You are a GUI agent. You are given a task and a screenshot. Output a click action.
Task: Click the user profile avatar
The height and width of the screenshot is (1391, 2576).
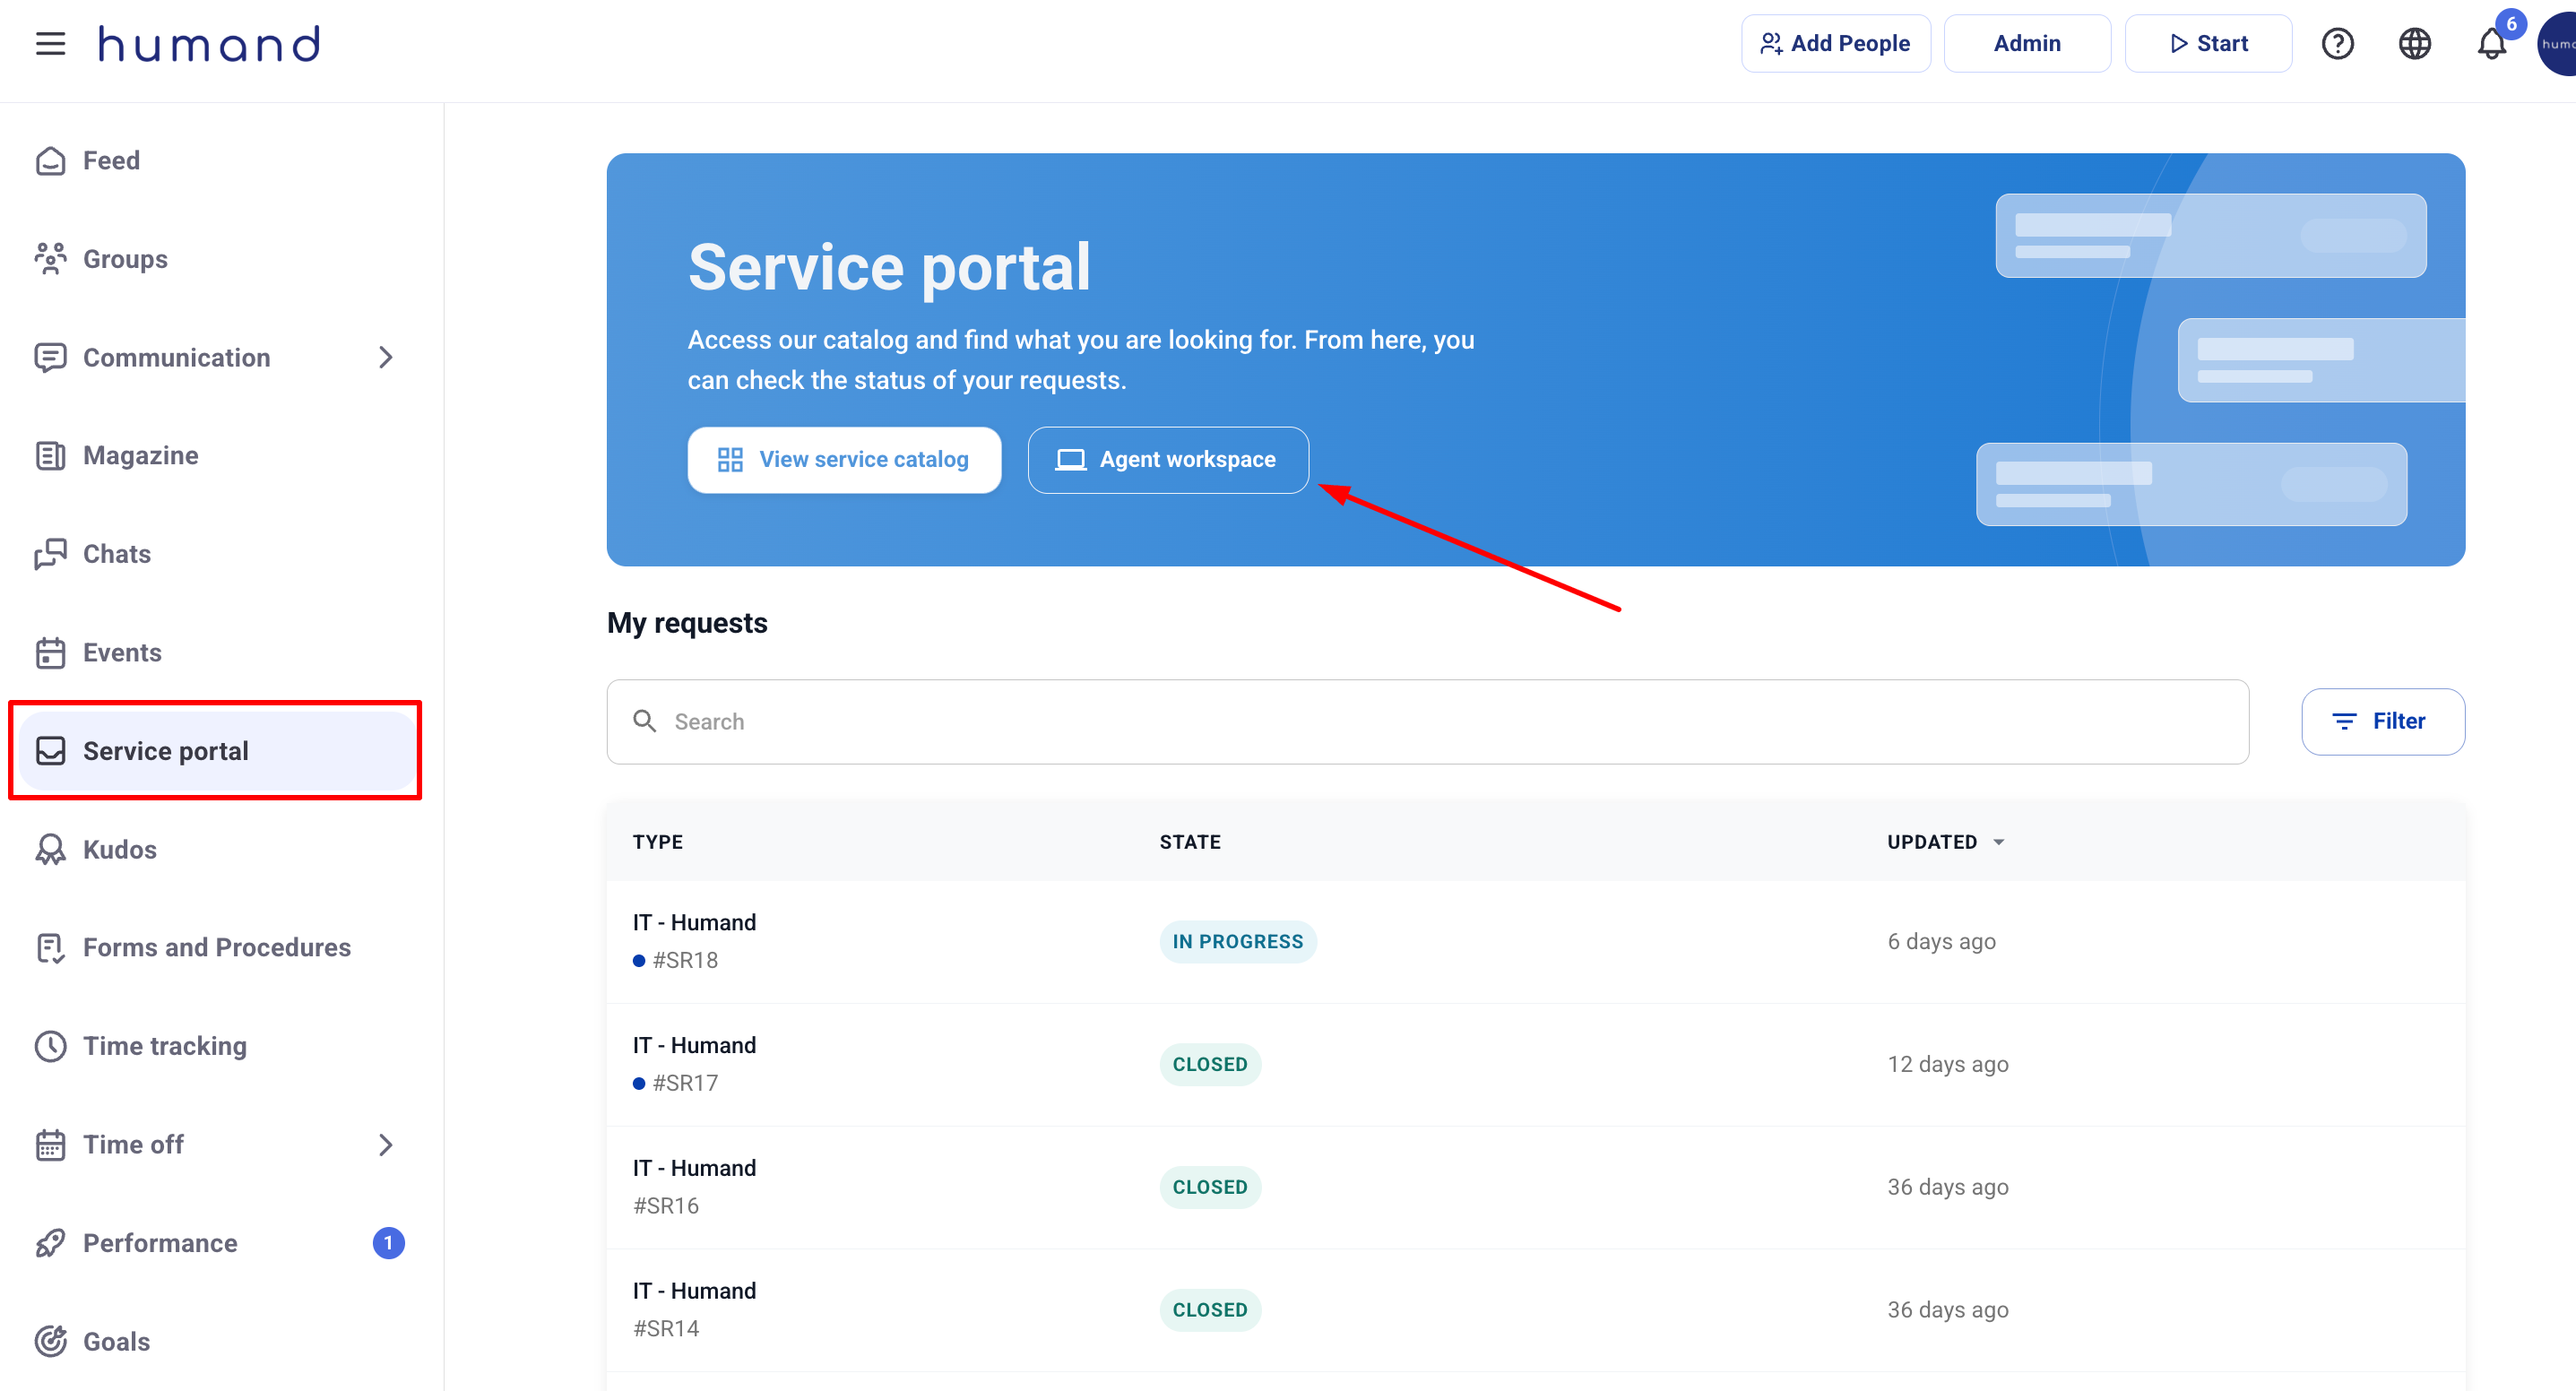click(2558, 44)
